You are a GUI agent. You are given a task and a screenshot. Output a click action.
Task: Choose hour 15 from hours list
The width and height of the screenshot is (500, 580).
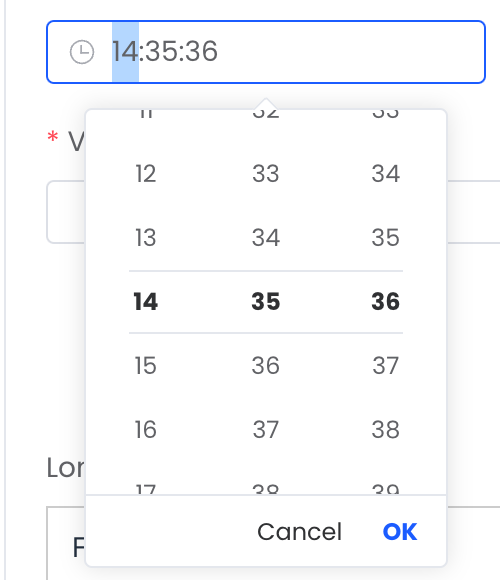[x=146, y=365]
